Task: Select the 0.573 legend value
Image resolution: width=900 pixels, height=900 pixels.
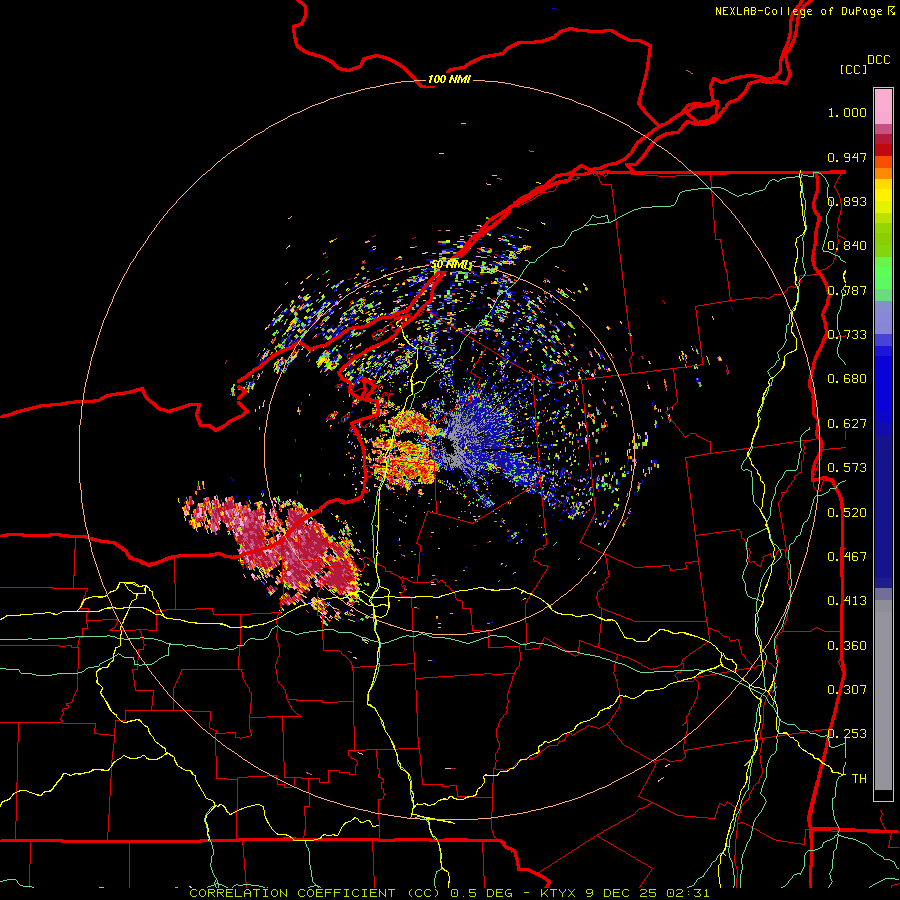Action: tap(847, 468)
